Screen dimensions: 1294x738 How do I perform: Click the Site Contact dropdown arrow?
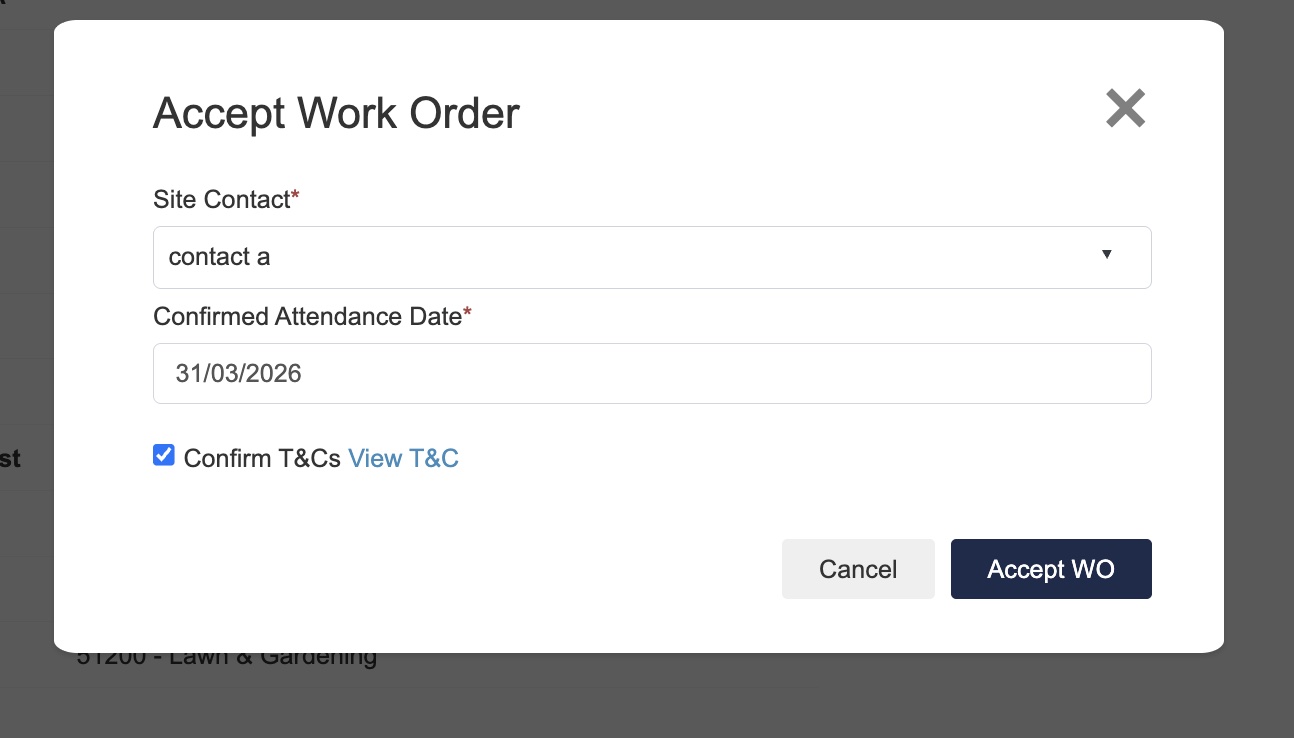1107,255
